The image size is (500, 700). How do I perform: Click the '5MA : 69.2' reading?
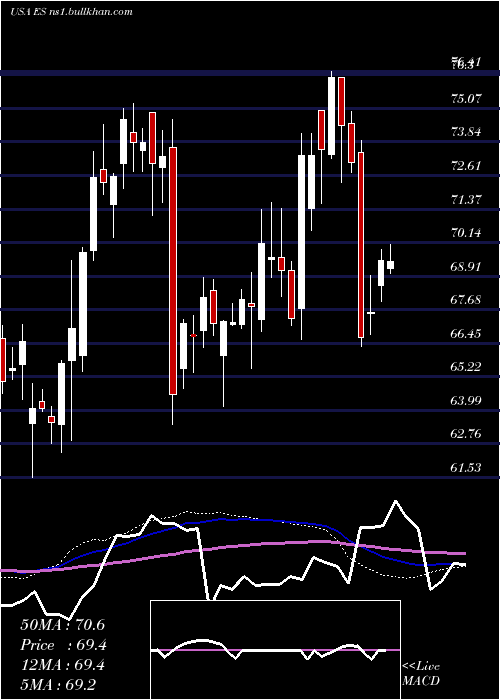(x=58, y=685)
